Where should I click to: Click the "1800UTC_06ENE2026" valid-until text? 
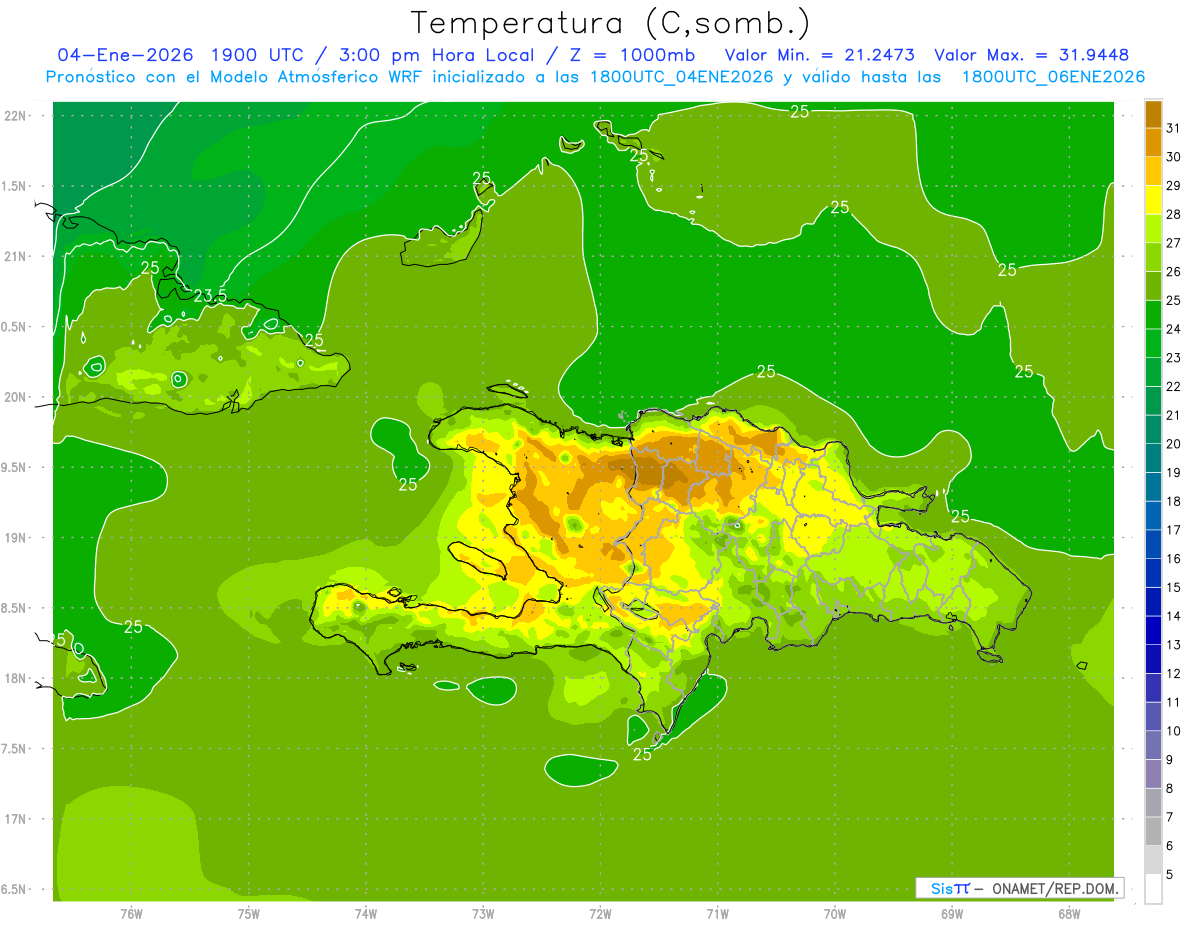point(1053,77)
